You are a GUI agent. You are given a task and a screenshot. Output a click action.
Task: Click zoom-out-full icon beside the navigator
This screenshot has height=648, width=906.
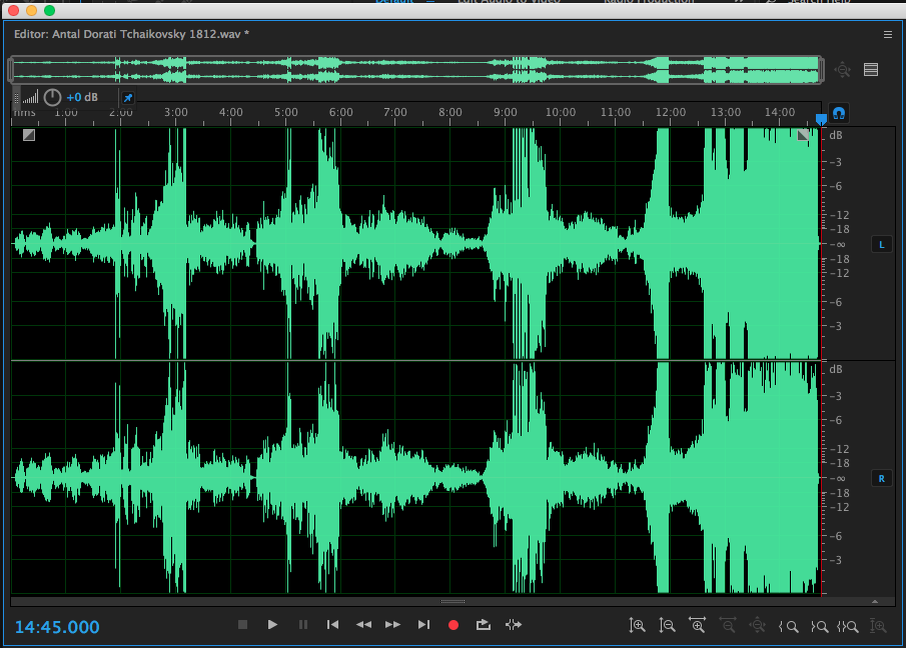(842, 70)
